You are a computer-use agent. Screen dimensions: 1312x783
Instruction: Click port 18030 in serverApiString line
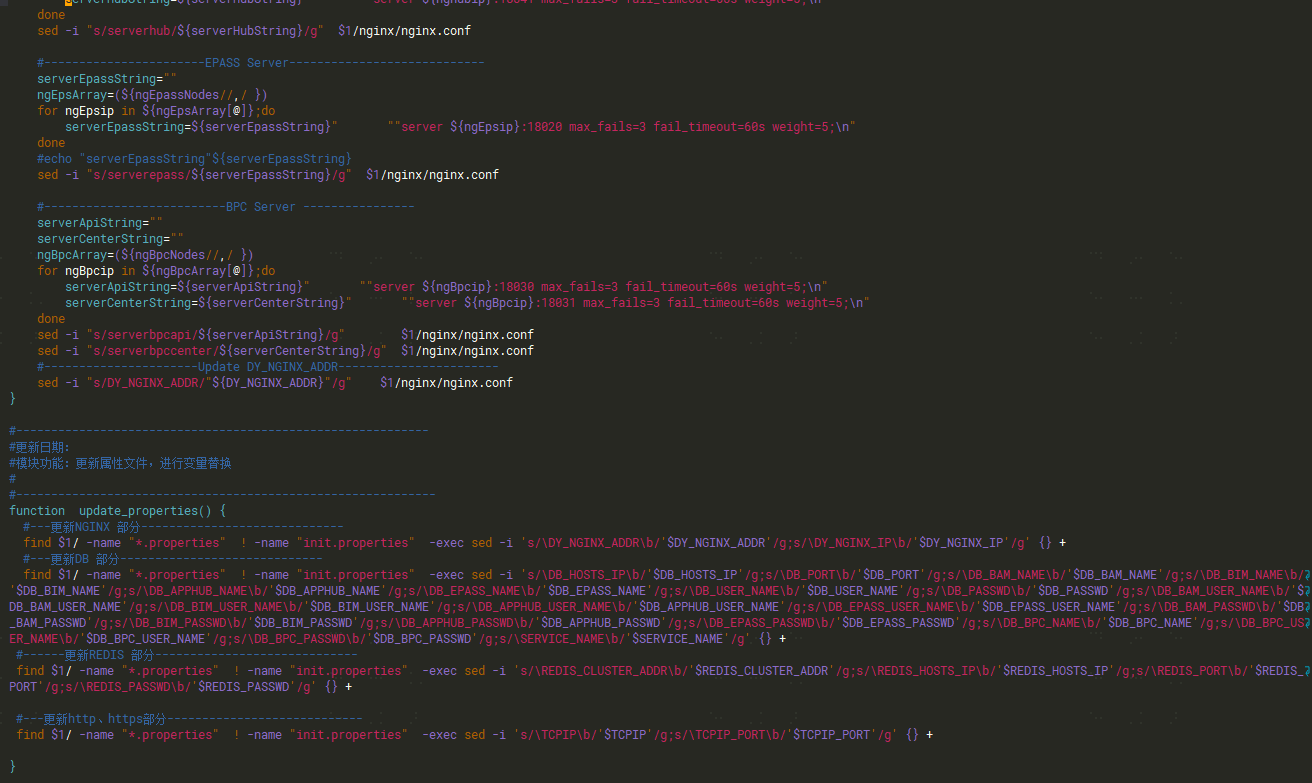pos(516,287)
